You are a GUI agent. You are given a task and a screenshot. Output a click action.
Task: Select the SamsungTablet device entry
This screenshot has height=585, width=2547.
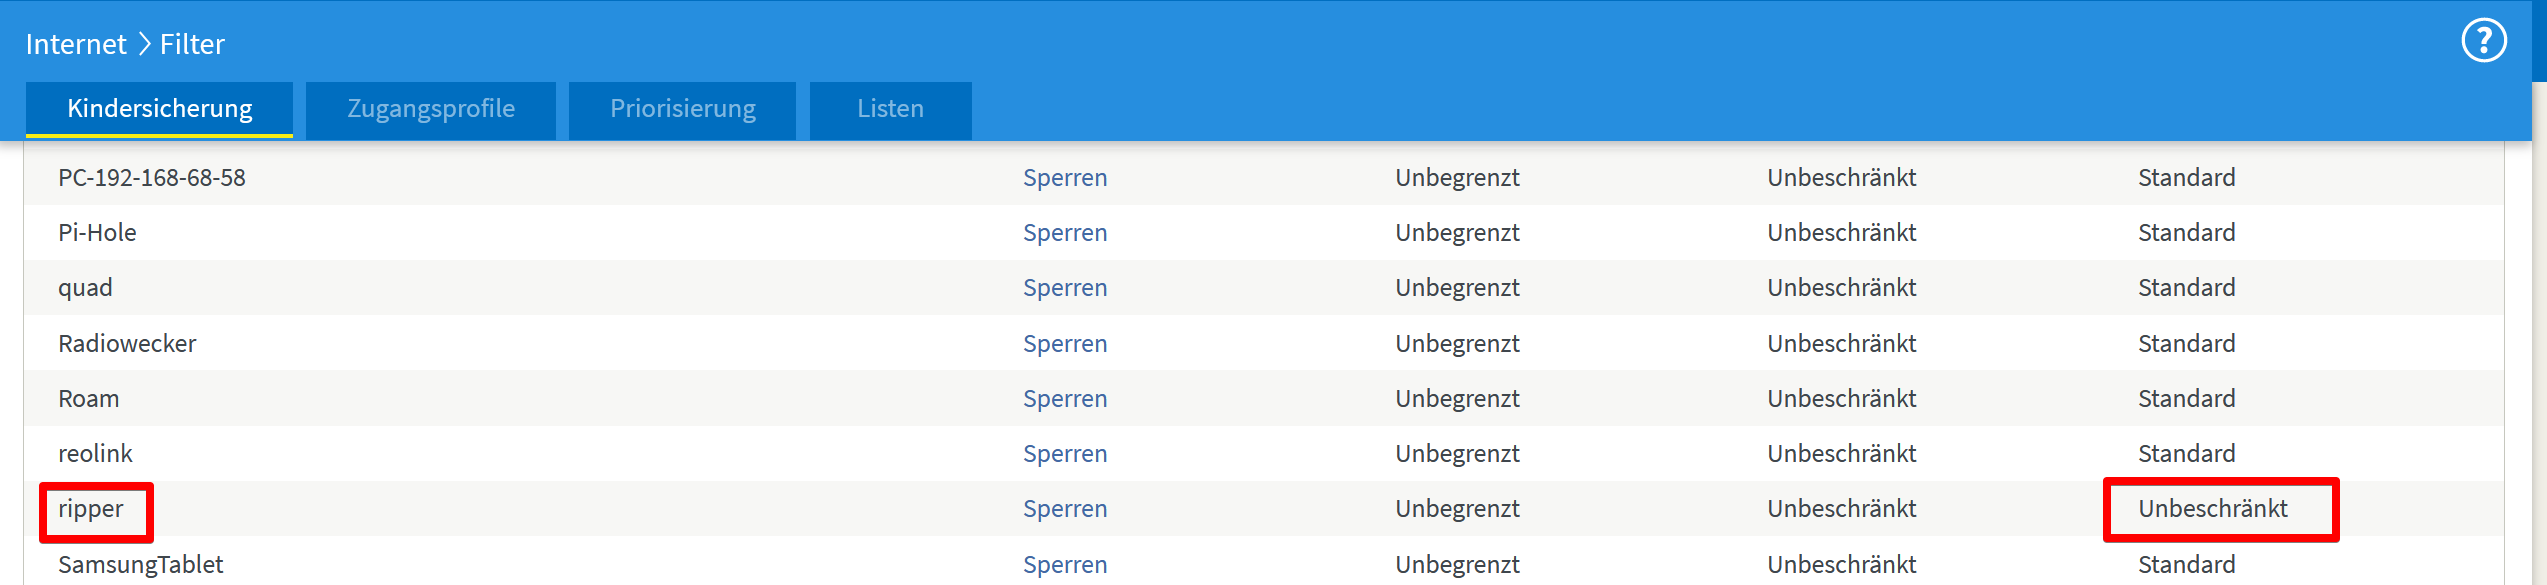tap(141, 565)
